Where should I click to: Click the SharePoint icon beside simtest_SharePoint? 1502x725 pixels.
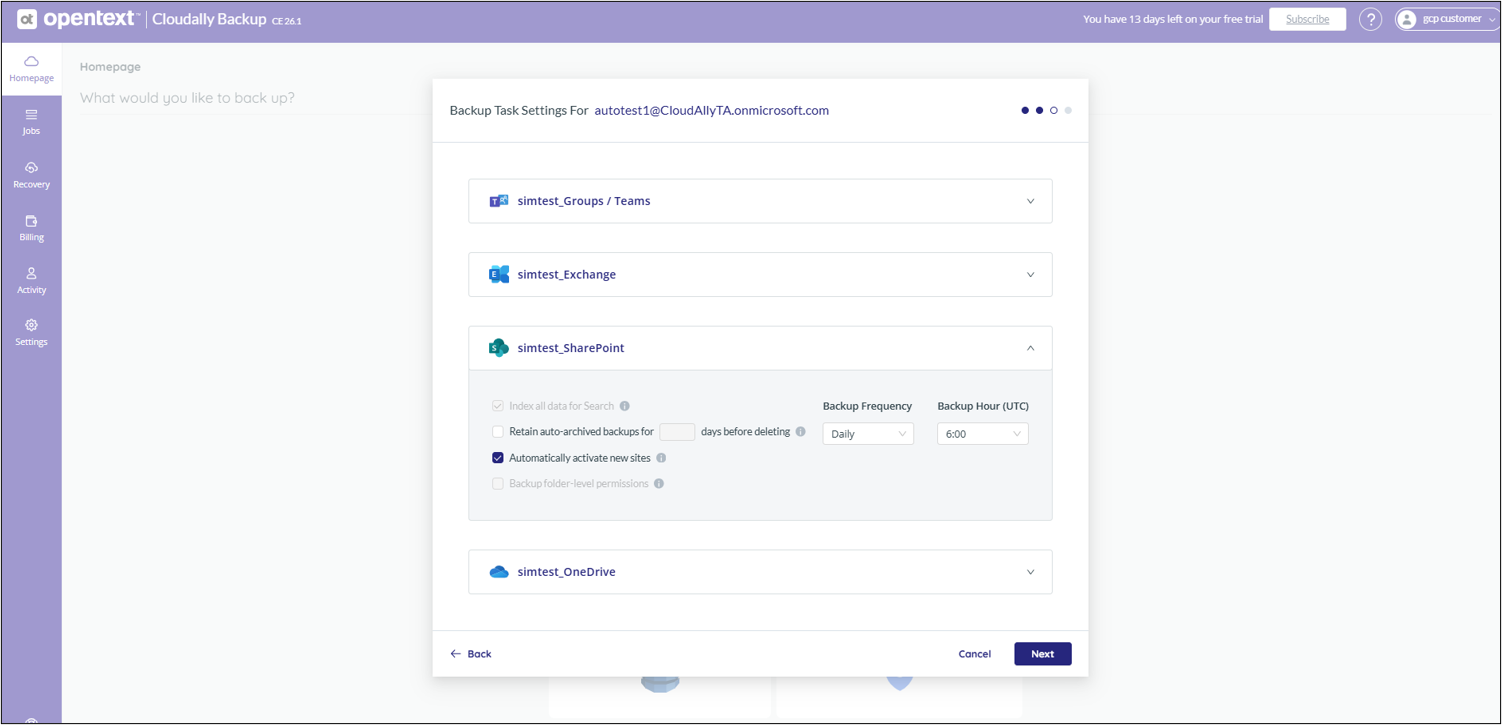pos(498,348)
